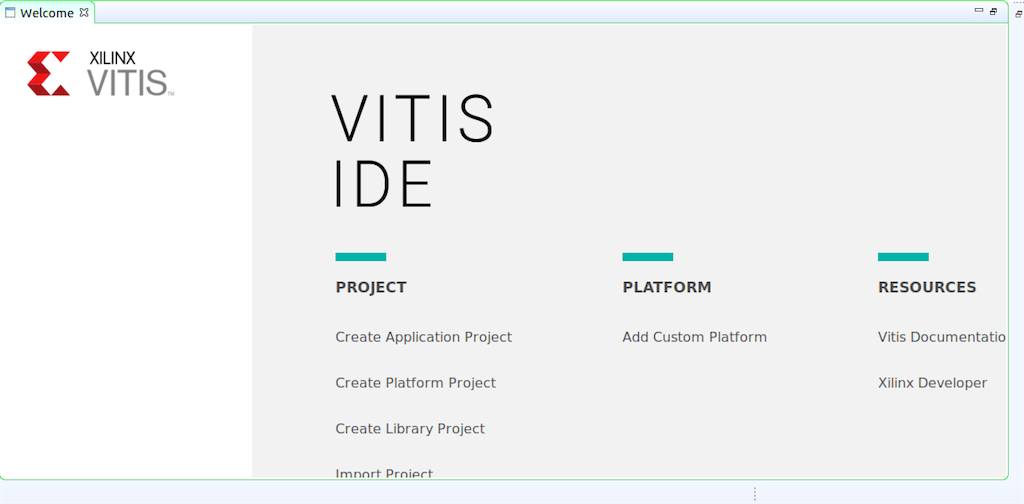Click the RESOURCES section heading
The image size is (1024, 504).
pos(927,287)
